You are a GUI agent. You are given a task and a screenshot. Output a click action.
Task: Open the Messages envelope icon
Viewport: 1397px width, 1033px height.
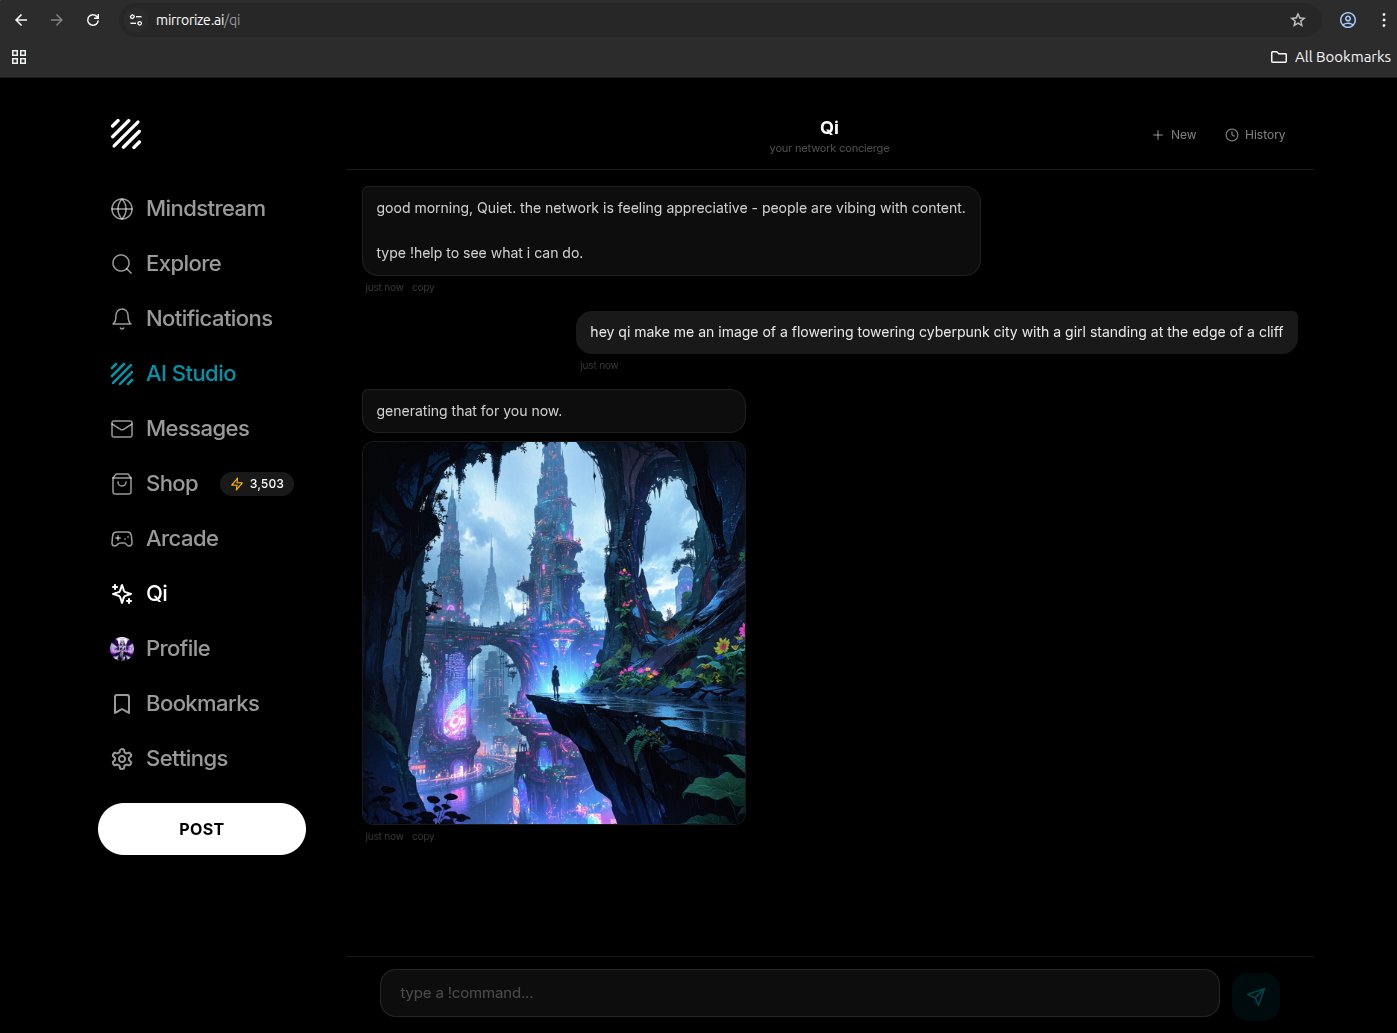pyautogui.click(x=122, y=429)
